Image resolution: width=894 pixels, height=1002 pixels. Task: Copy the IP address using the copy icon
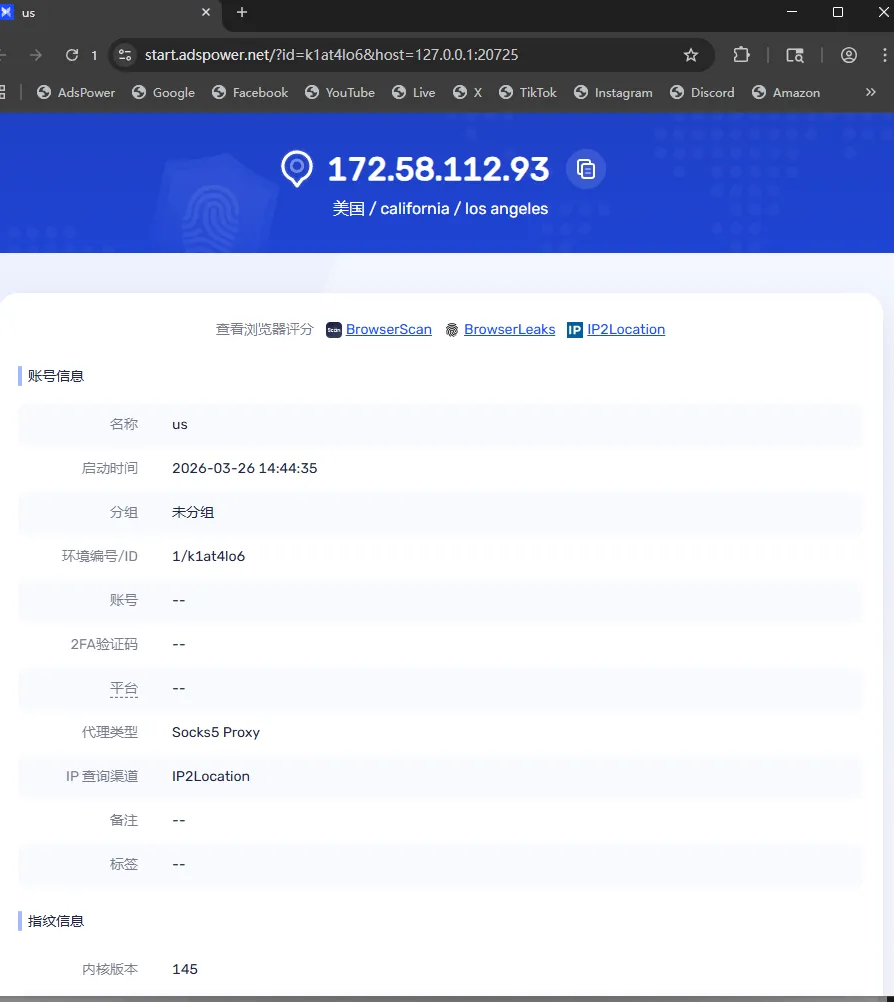[x=586, y=168]
